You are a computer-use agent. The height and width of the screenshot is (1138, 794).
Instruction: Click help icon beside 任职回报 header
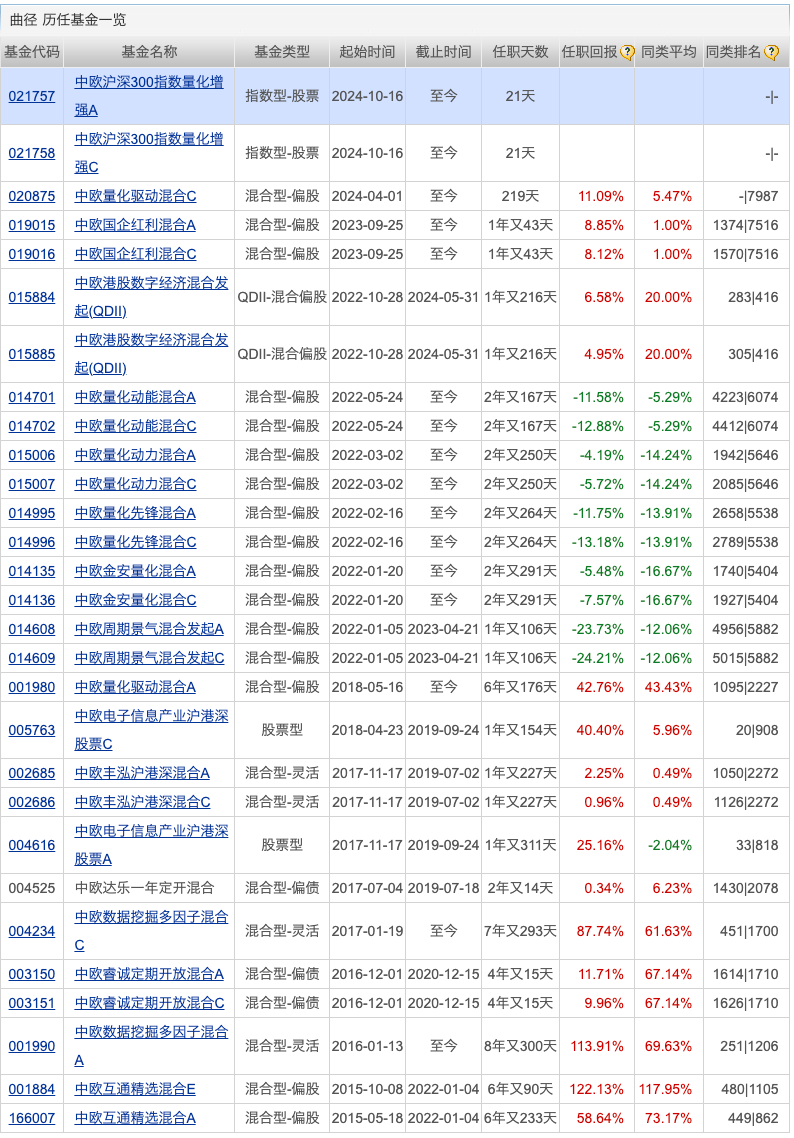pyautogui.click(x=627, y=52)
